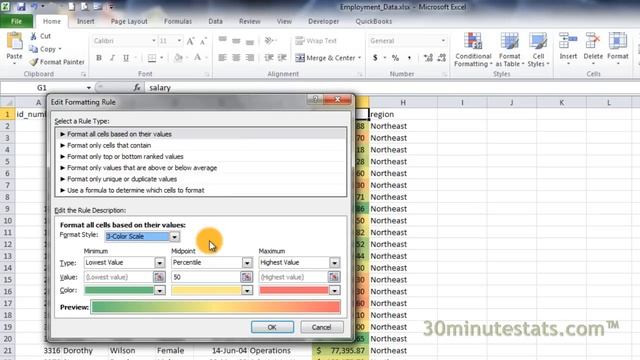Screen dimensions: 640x360
Task: Pick Minimum range selector icon
Action: tap(159, 277)
